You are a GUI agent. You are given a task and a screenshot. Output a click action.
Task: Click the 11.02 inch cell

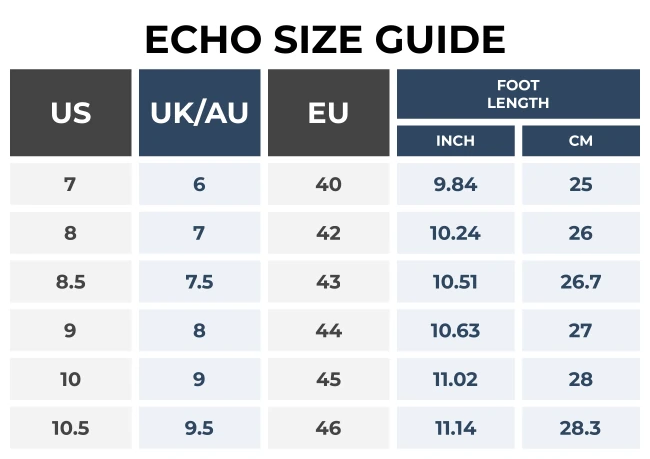(456, 380)
